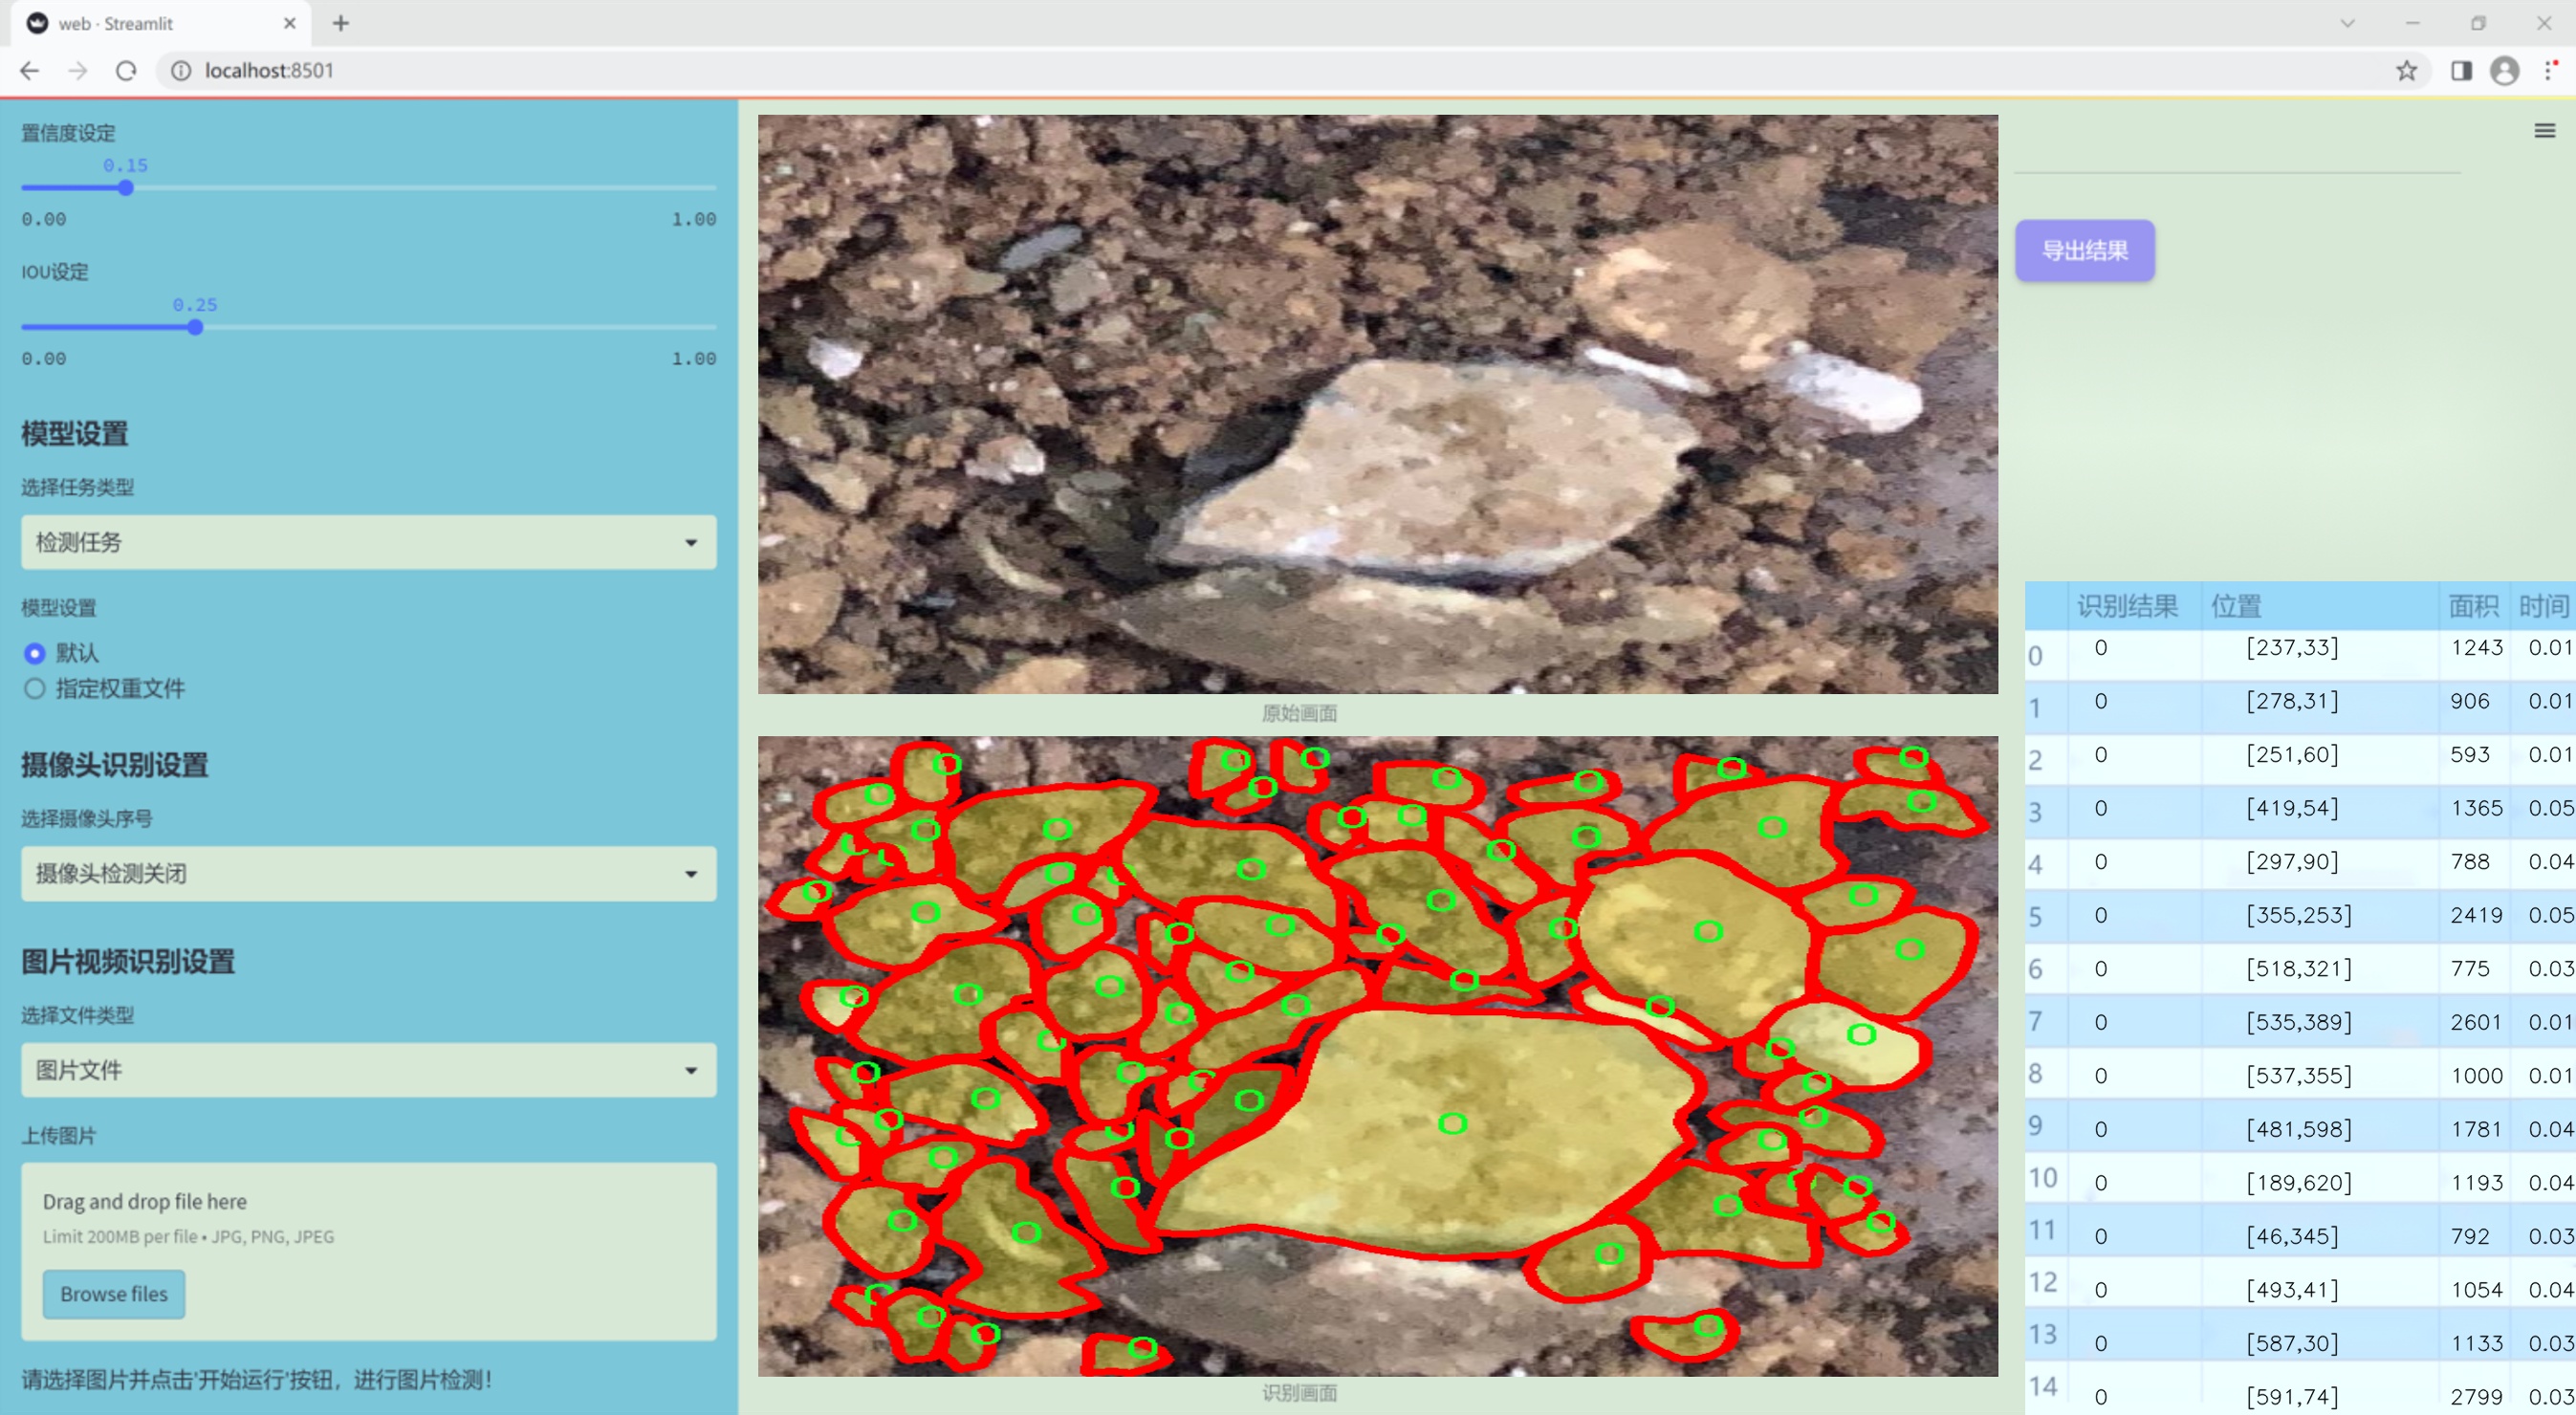Expand the 检测任务 task type dropdown
This screenshot has height=1415, width=2576.
point(368,542)
